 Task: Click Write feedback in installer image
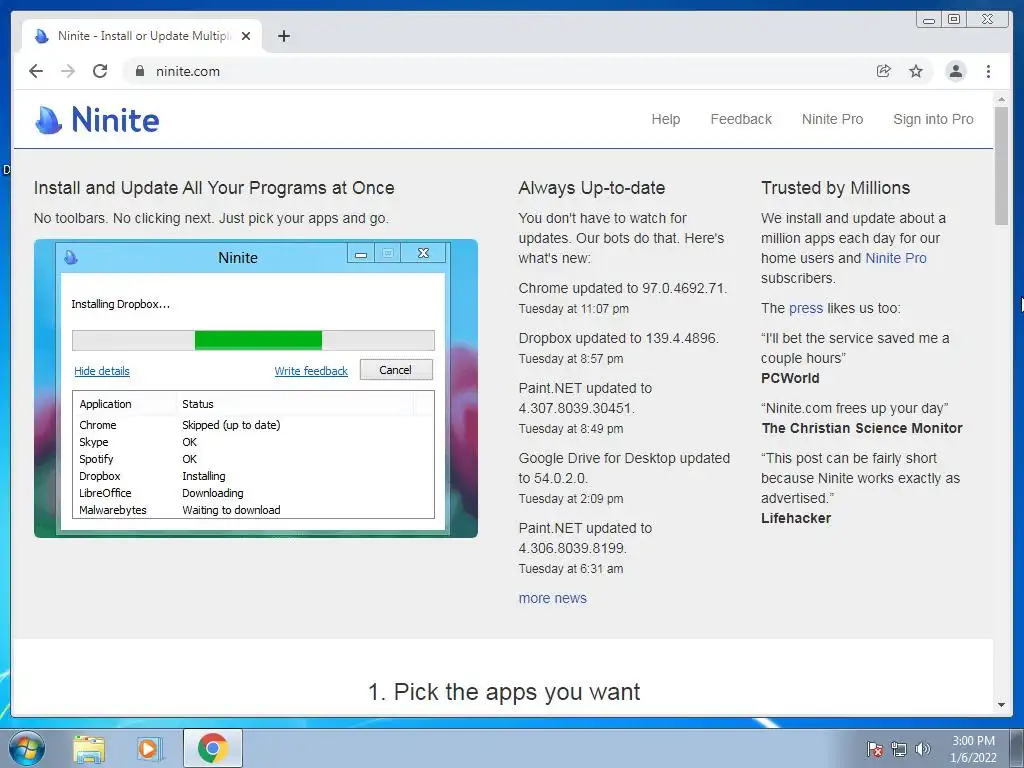[x=311, y=371]
